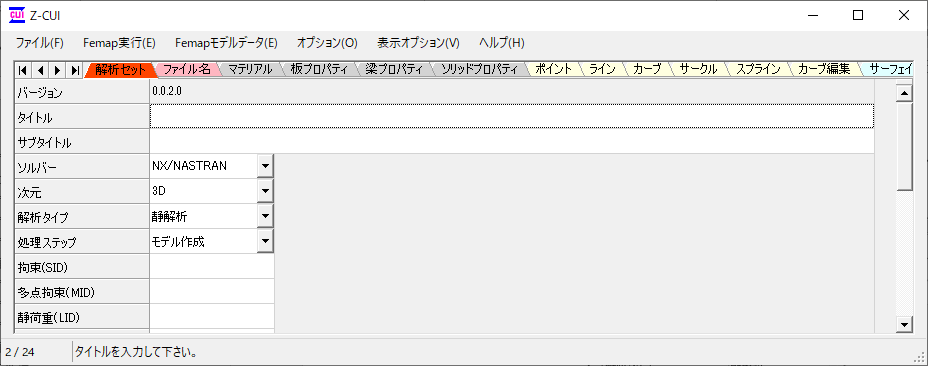The width and height of the screenshot is (928, 366).
Task: Switch to the カーブ tab
Action: click(x=647, y=69)
